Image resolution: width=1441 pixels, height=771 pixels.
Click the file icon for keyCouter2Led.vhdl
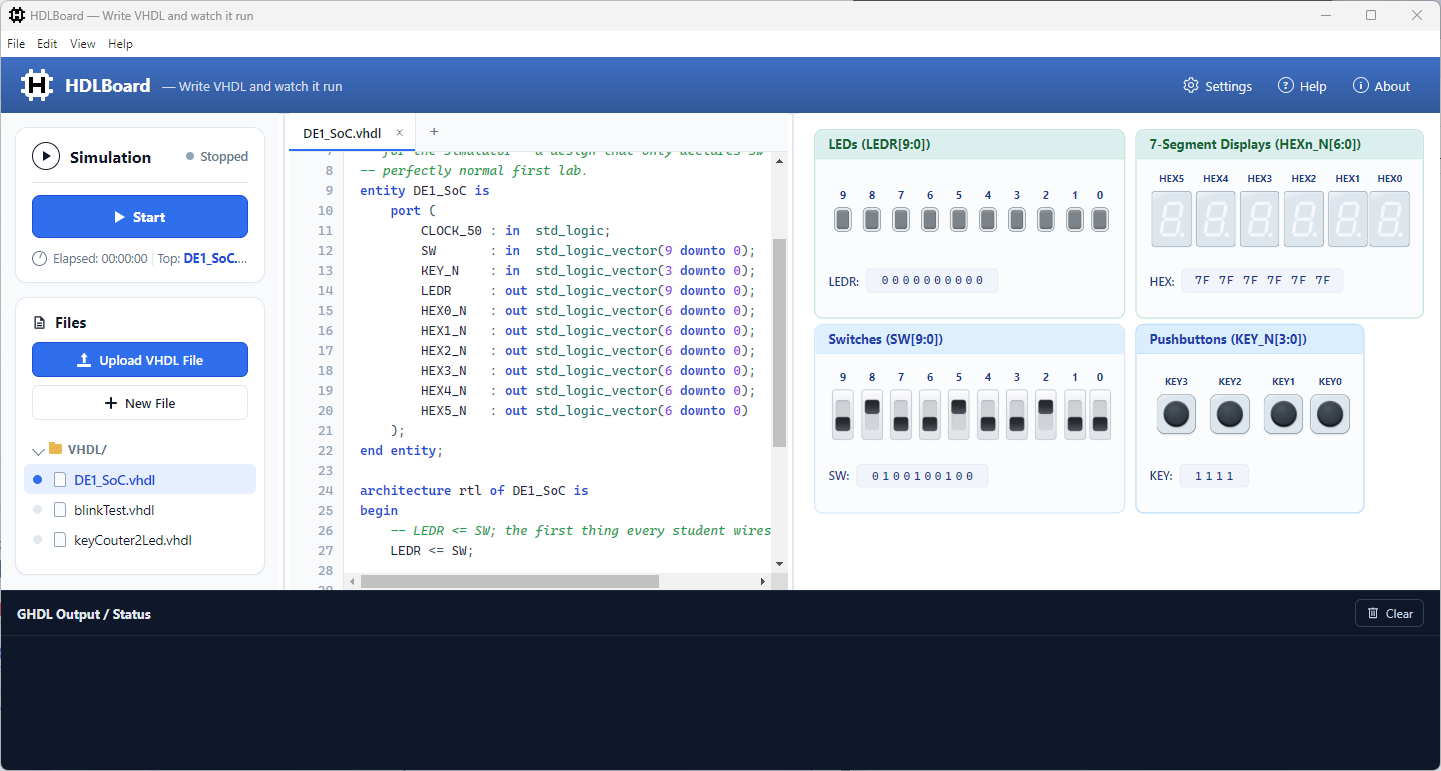(x=60, y=540)
